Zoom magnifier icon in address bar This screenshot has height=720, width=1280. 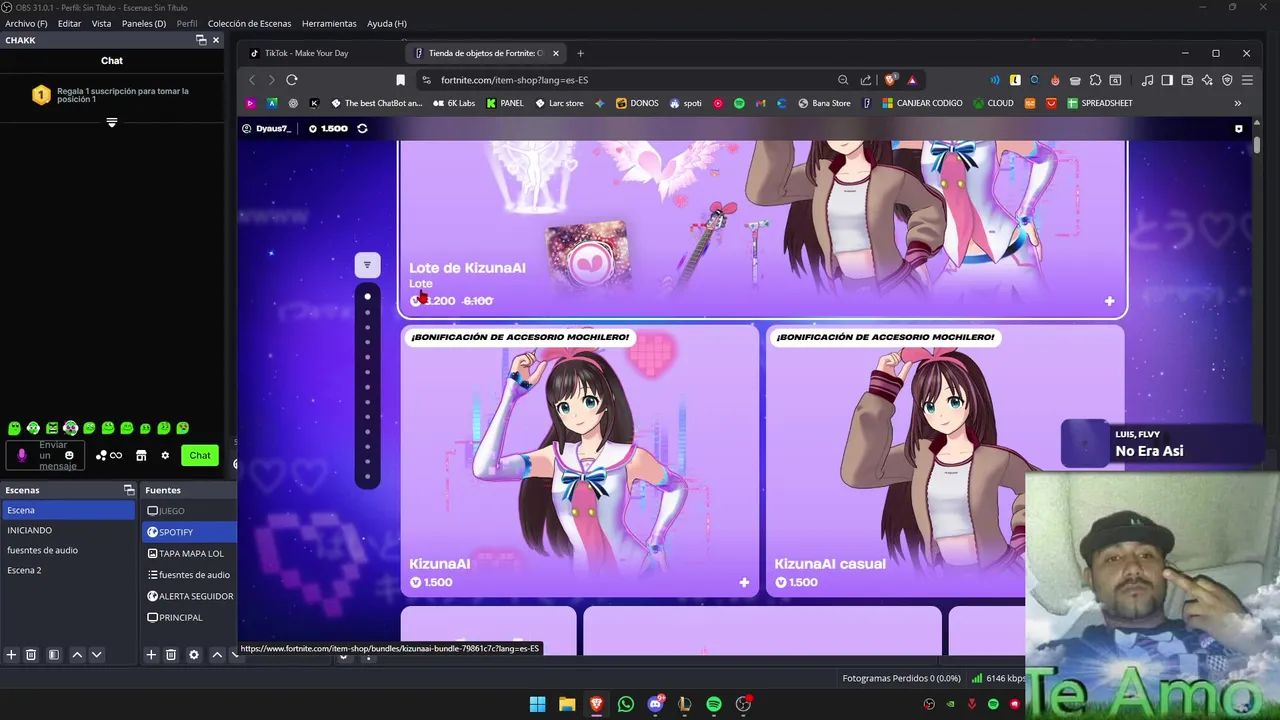843,80
